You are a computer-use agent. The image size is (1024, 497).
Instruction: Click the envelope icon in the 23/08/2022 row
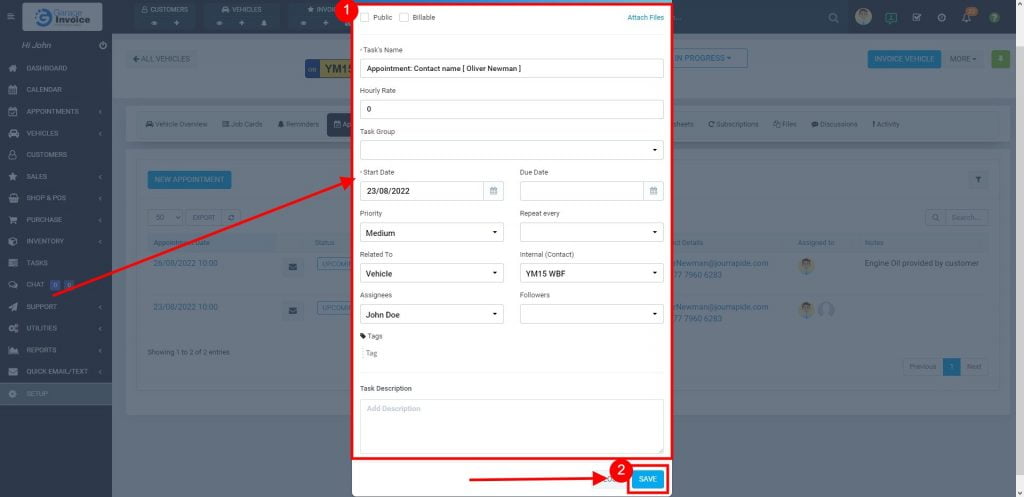[293, 310]
